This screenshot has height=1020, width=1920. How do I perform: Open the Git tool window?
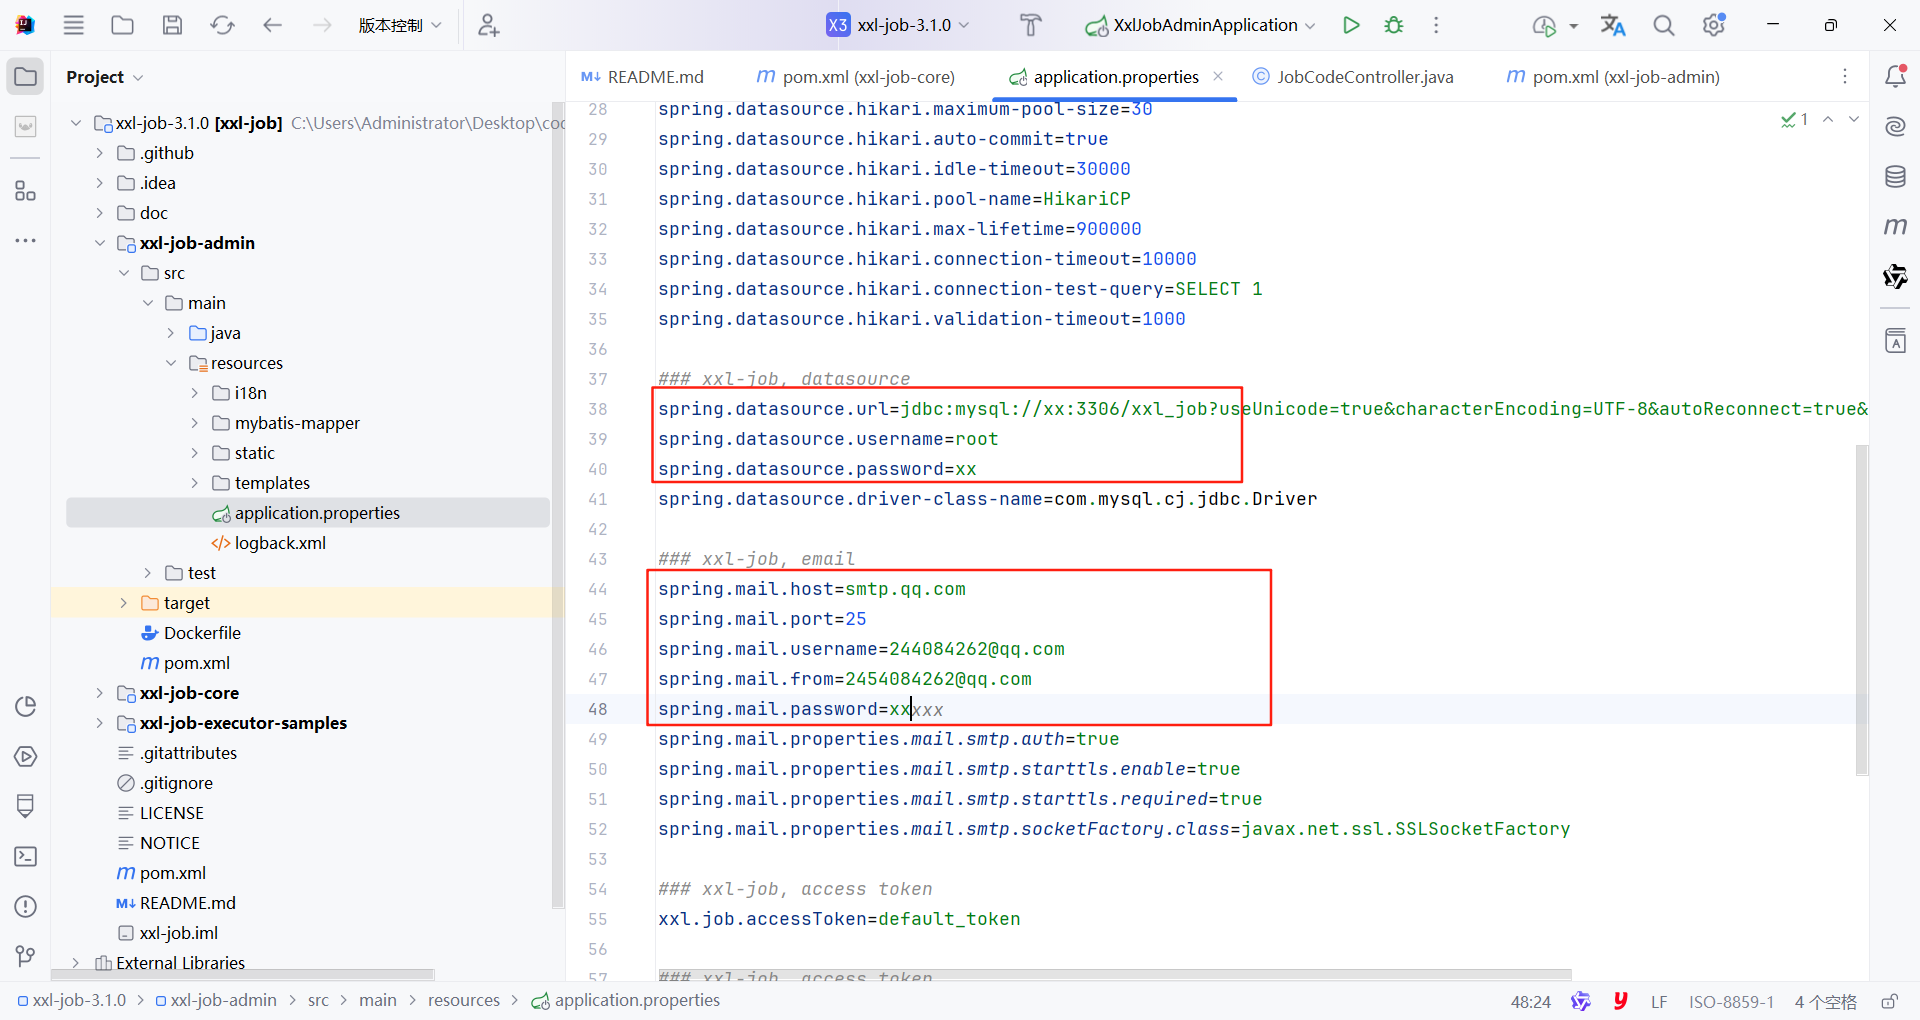(26, 957)
